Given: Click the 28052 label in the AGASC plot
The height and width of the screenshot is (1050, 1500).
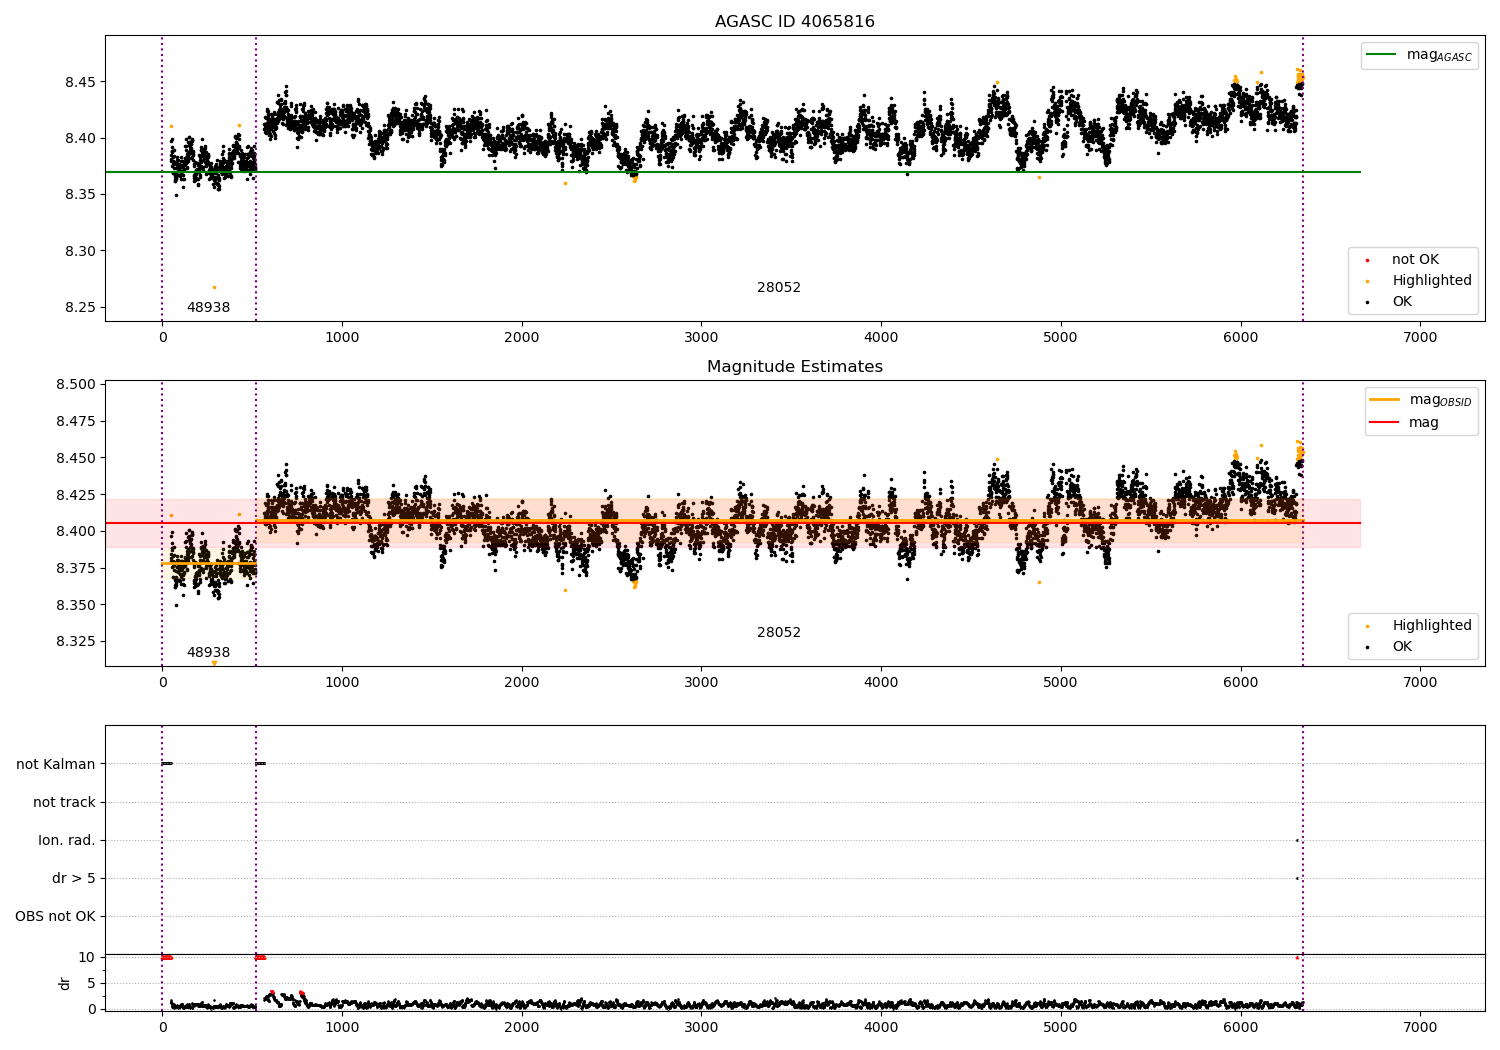Looking at the screenshot, I should pyautogui.click(x=778, y=287).
